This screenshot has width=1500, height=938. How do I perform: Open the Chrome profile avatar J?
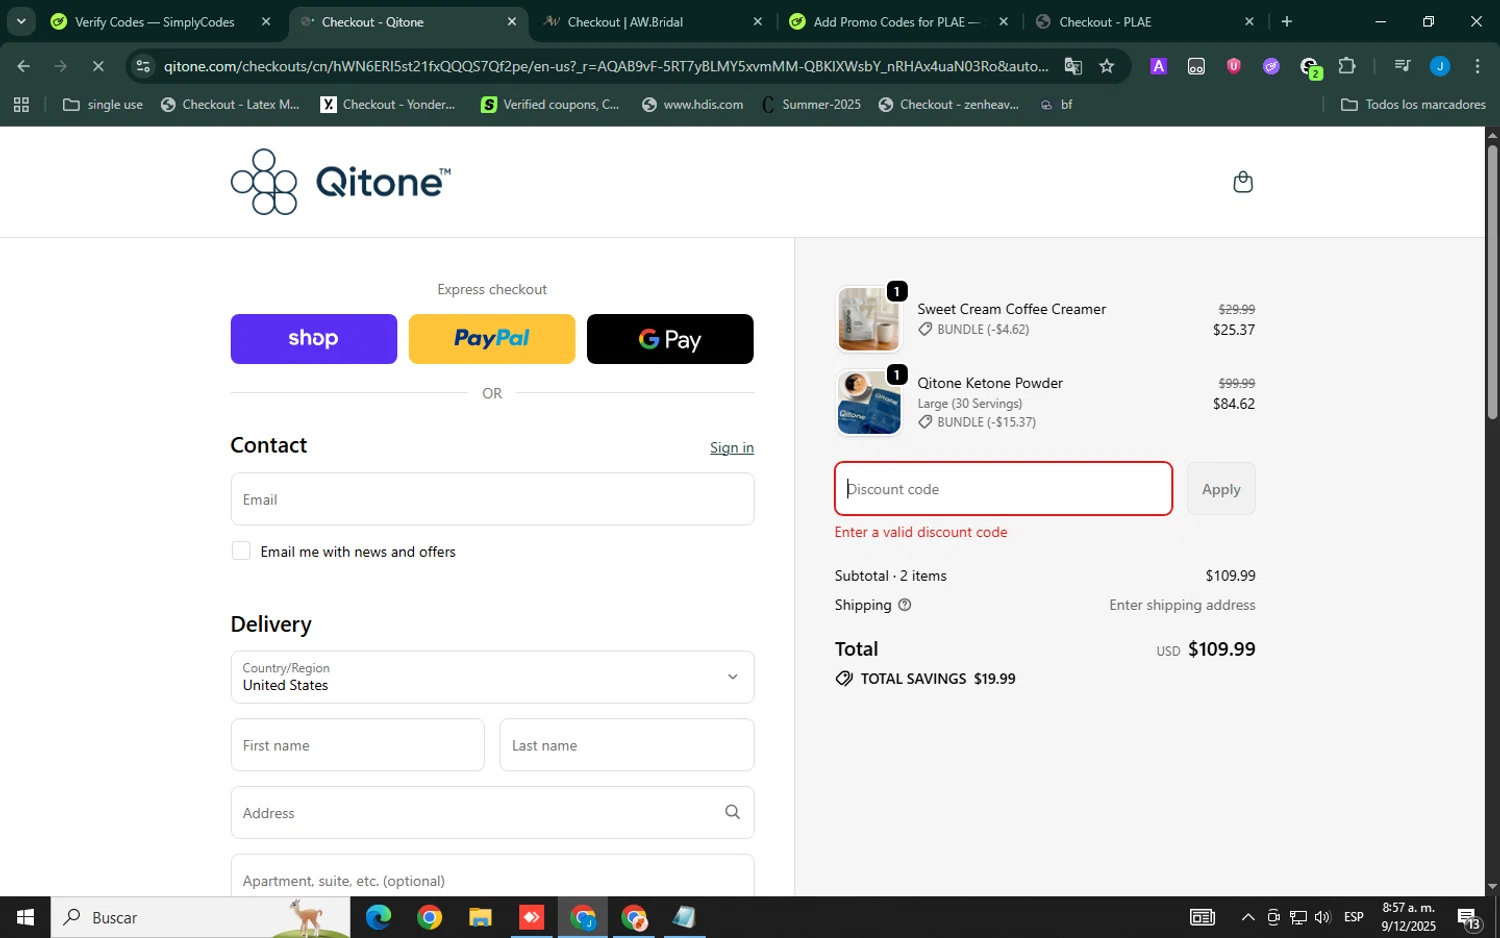click(1440, 66)
